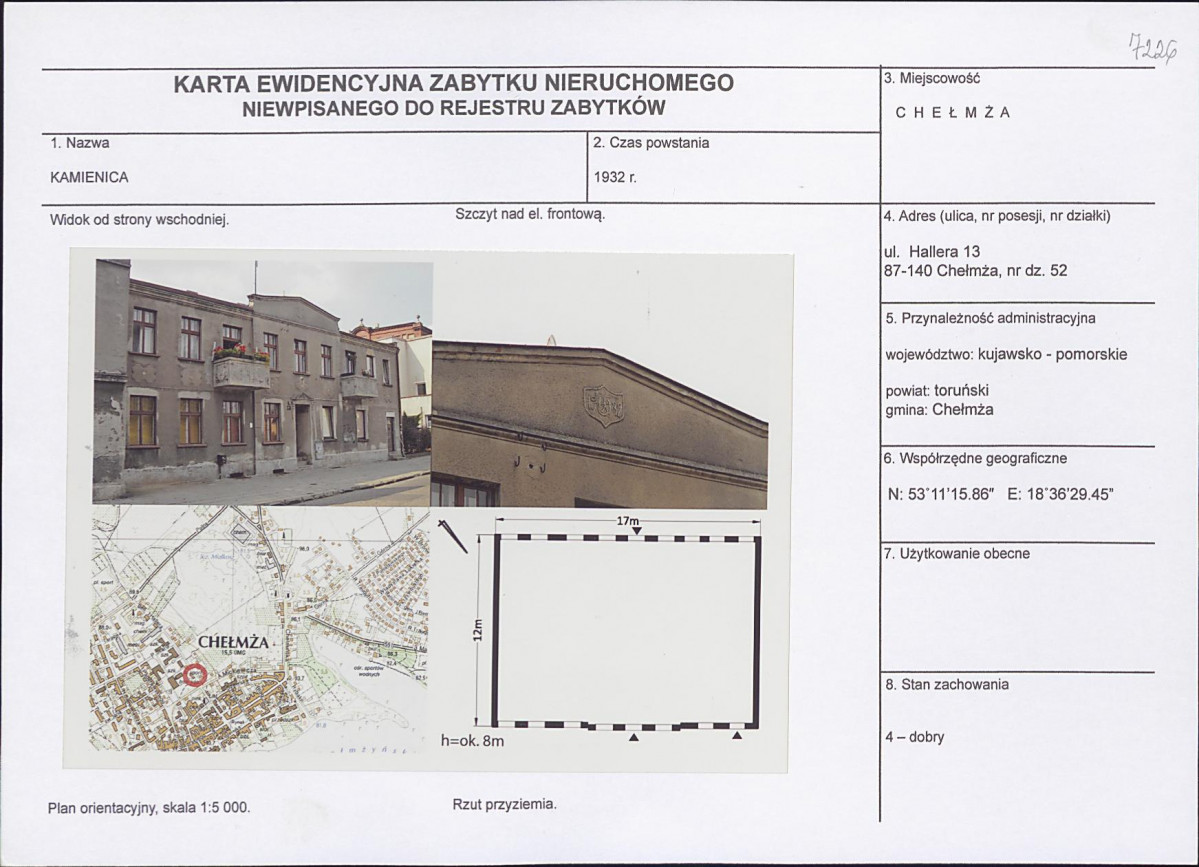Select caption 'Szczyt nad el. frontową.'
Viewport: 1199px width, 867px height.
530,214
